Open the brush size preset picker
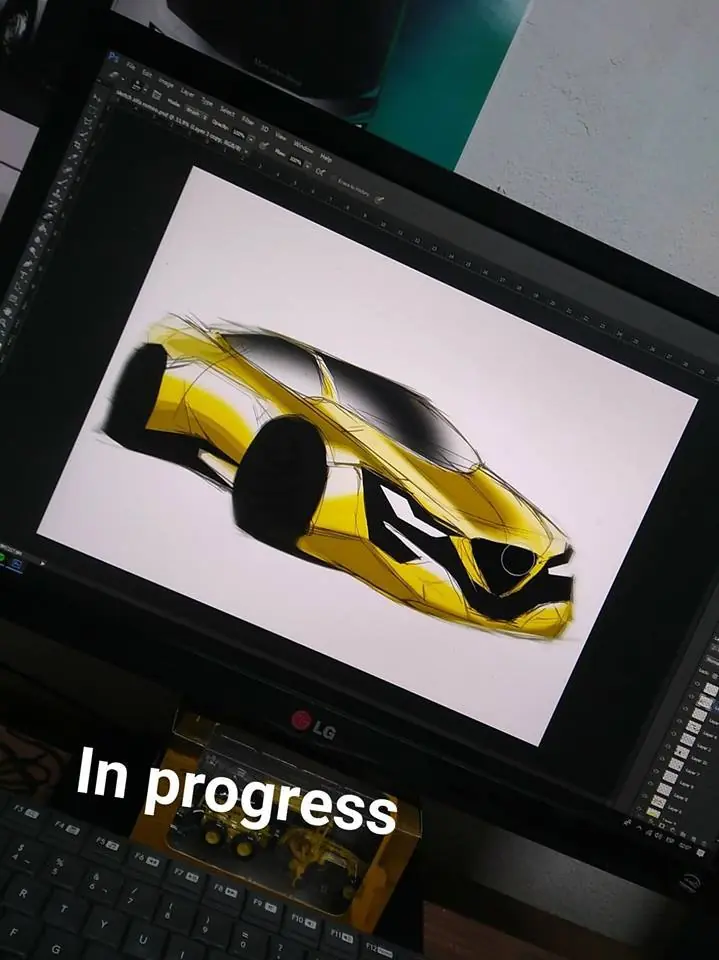 (145, 90)
